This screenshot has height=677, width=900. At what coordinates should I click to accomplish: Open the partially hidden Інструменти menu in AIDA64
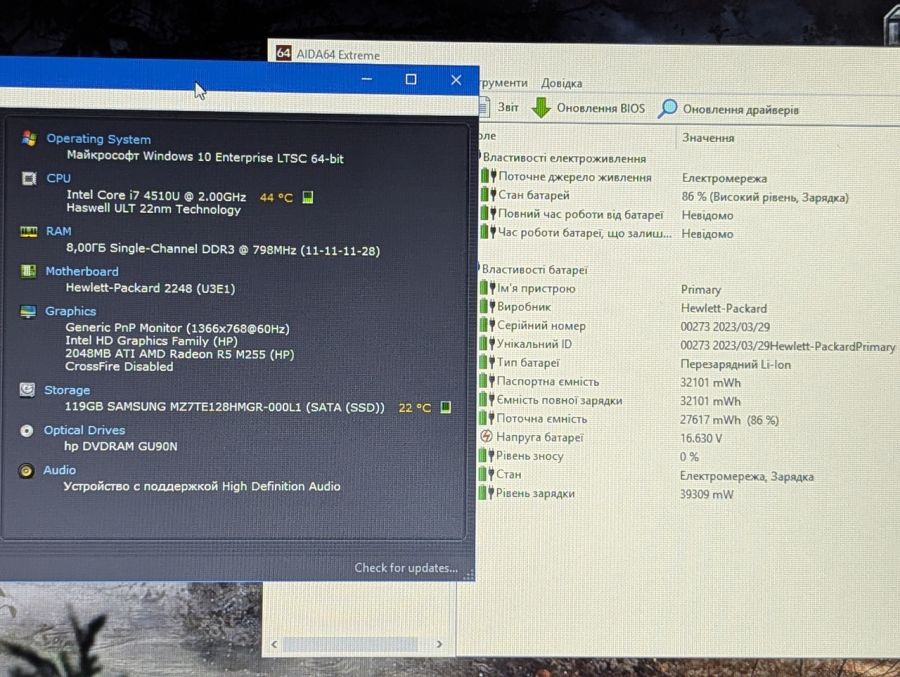click(x=503, y=83)
